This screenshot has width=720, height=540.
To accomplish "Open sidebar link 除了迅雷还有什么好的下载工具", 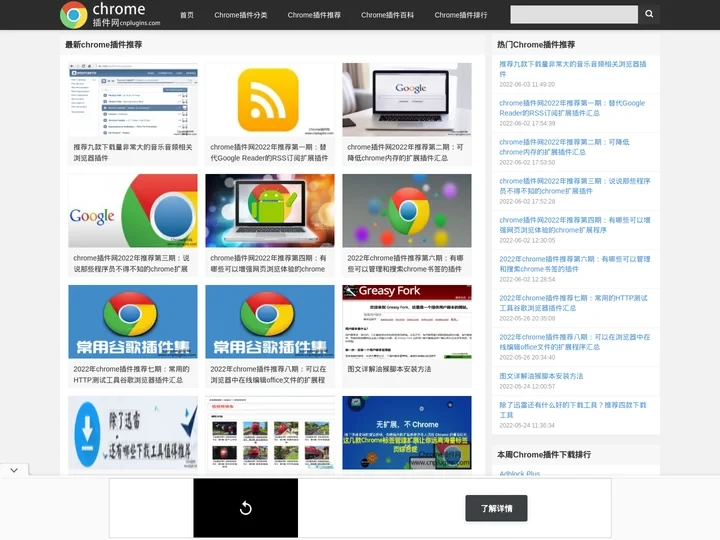I will tap(573, 410).
